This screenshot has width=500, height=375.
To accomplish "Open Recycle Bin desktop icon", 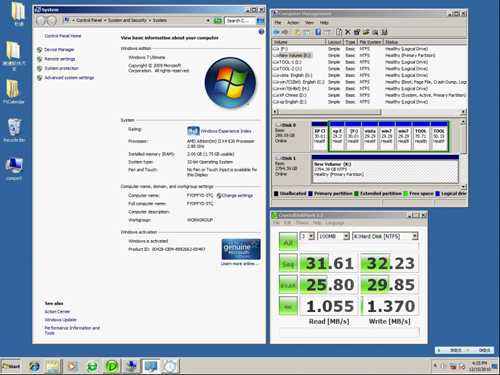I will (x=14, y=130).
